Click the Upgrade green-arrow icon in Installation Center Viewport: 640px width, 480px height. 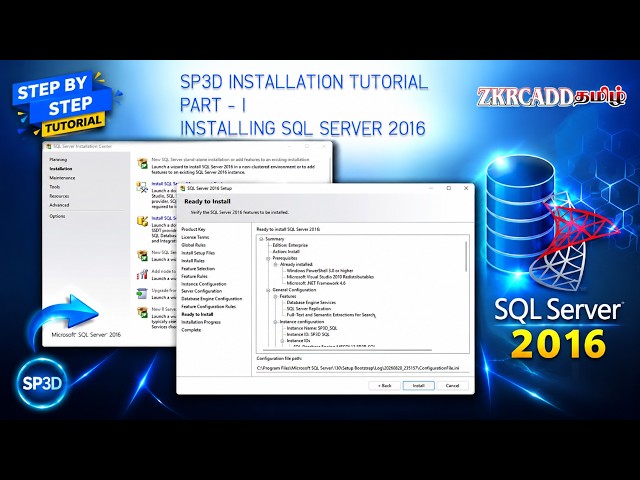tap(142, 293)
